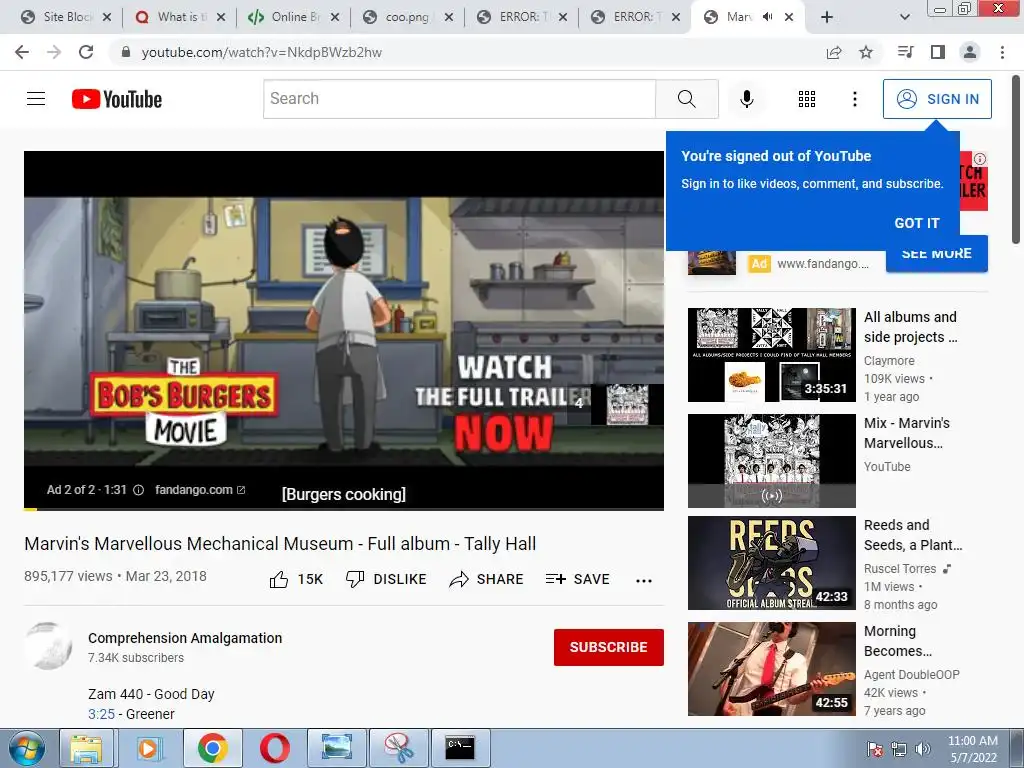1024x768 pixels.
Task: Open Opera browser from taskbar
Action: 275,748
